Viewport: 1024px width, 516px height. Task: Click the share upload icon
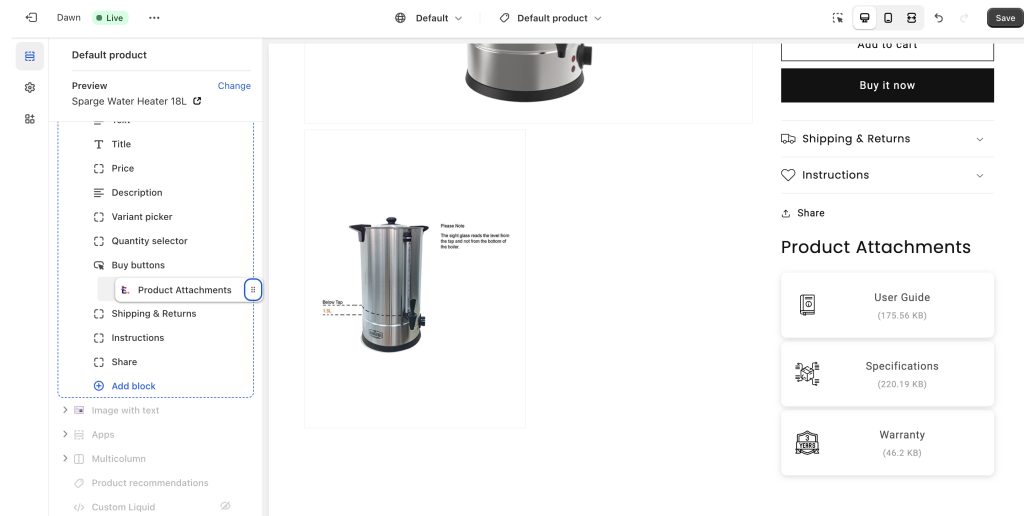coord(786,214)
